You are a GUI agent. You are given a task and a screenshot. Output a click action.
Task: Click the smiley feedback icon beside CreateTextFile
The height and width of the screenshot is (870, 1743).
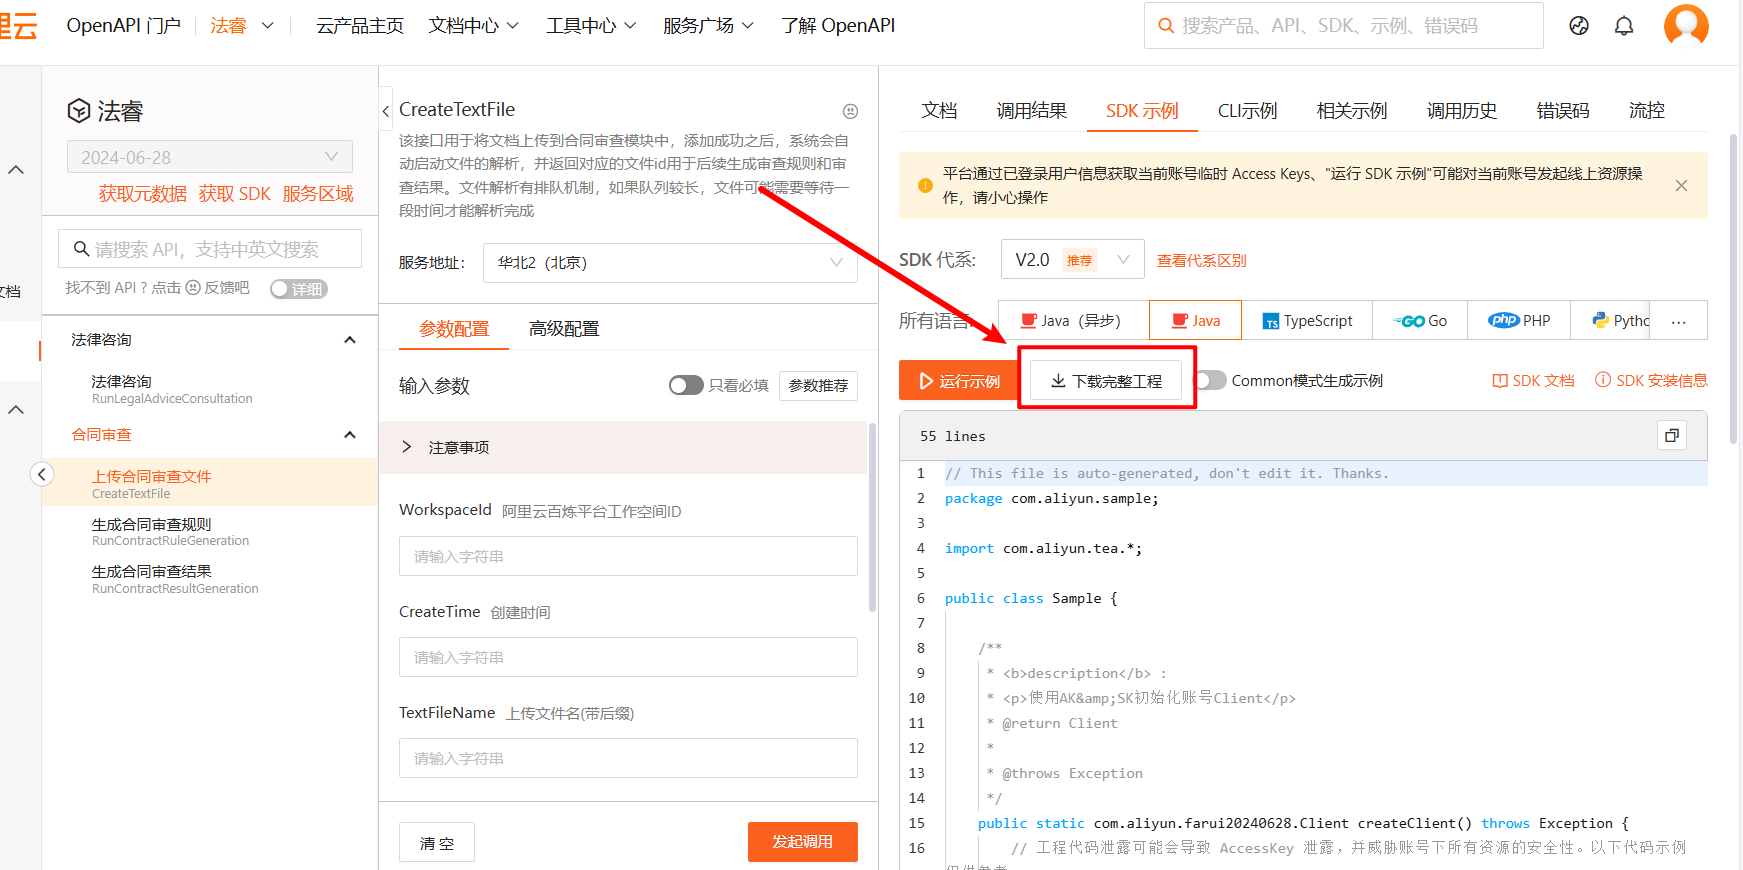click(x=850, y=111)
